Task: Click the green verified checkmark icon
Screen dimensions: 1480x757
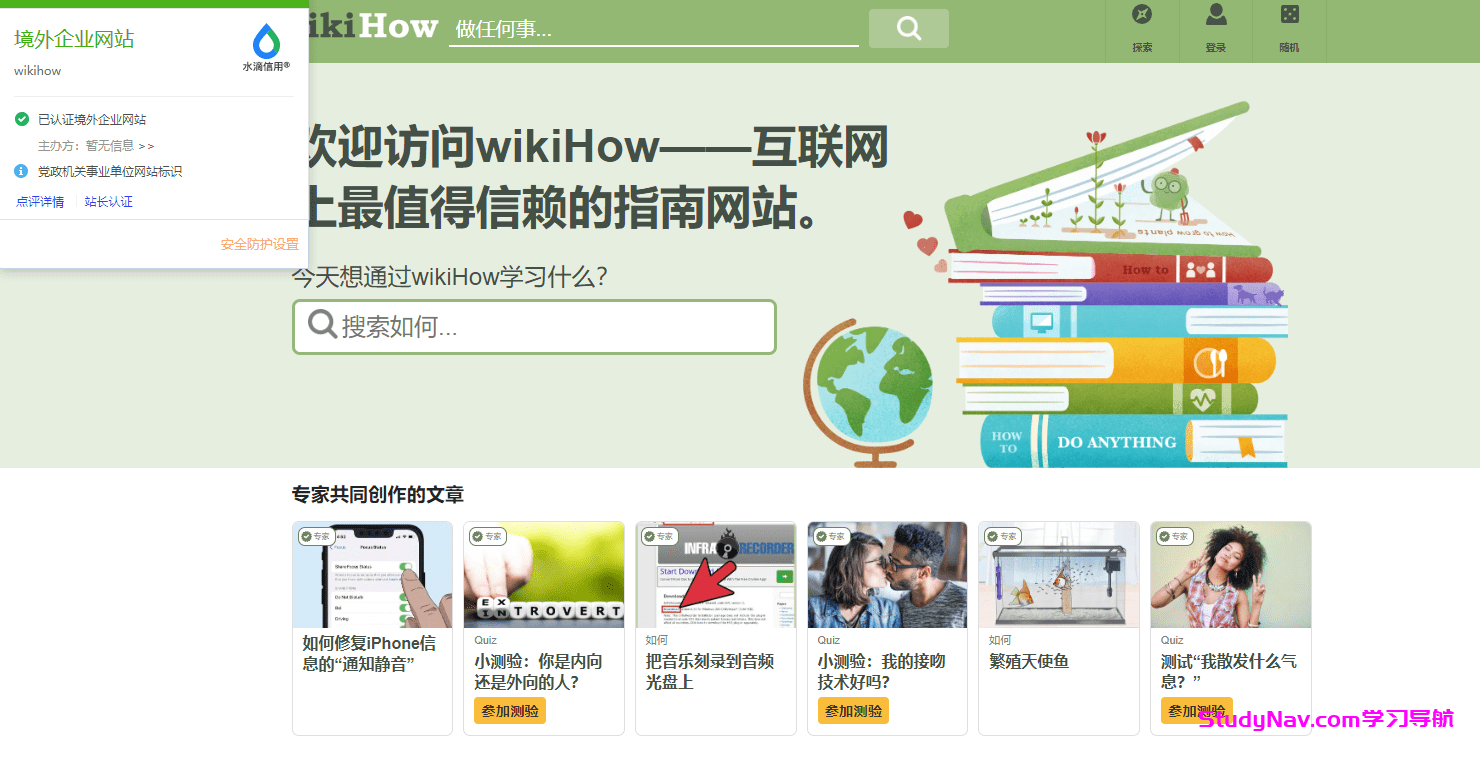Action: (x=22, y=119)
